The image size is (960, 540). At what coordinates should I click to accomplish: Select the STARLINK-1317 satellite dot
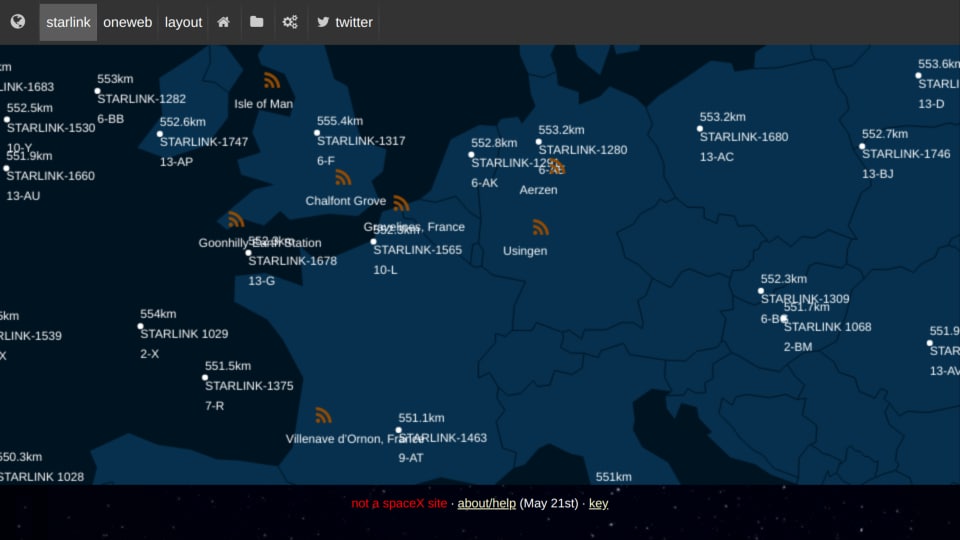point(317,133)
